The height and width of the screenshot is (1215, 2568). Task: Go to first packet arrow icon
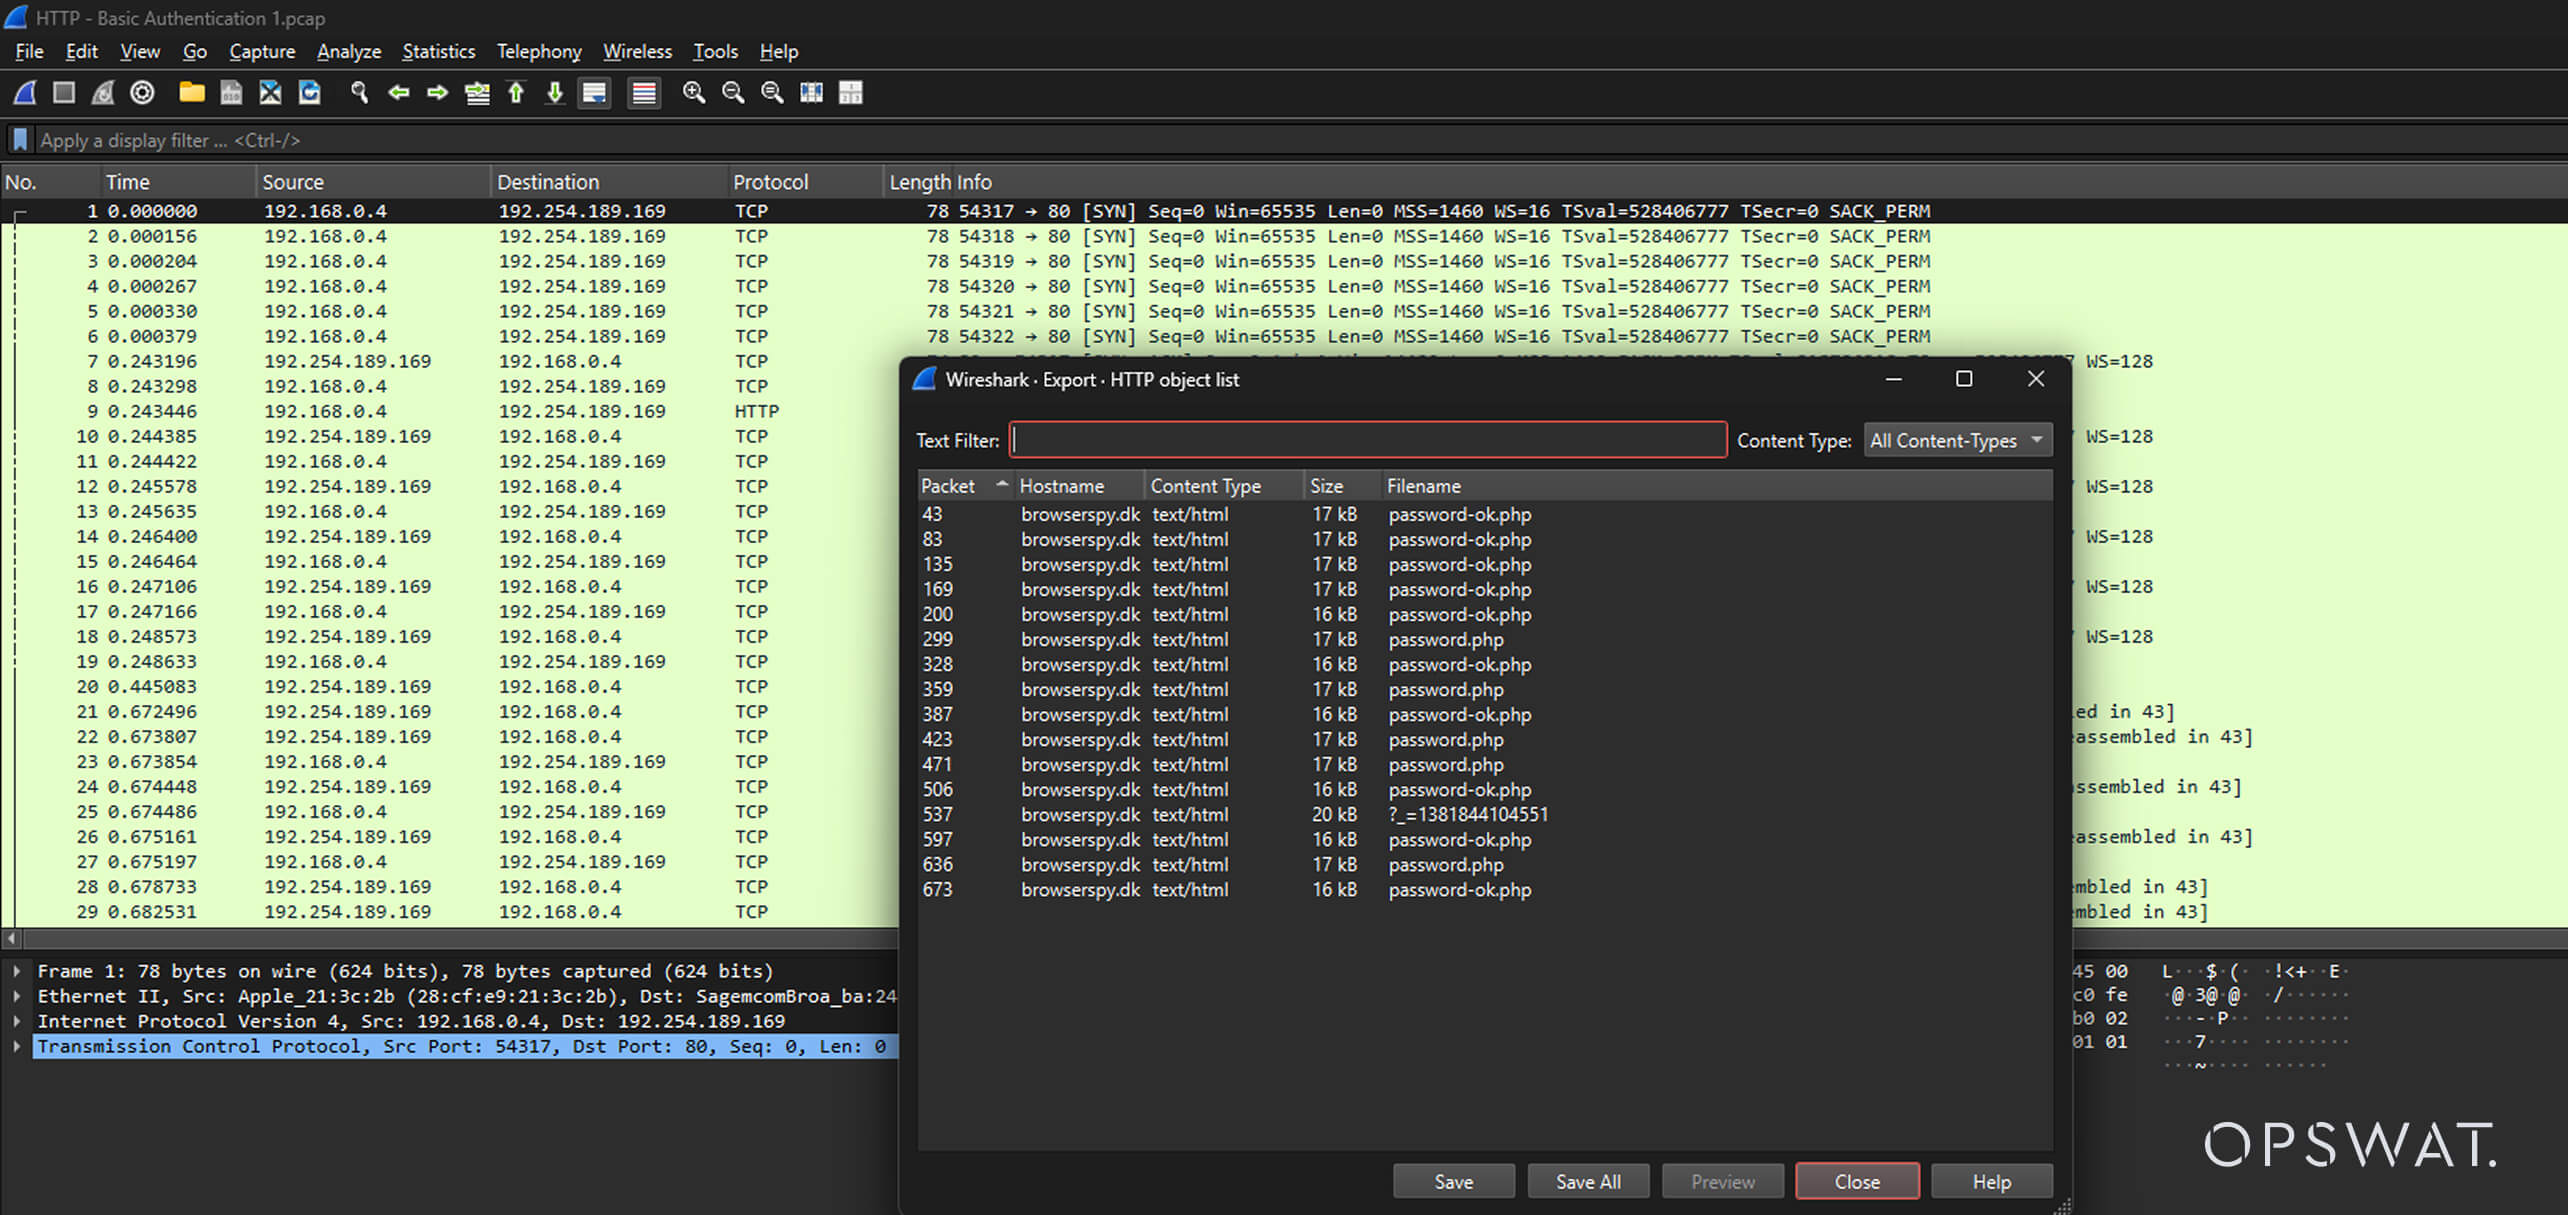click(516, 93)
